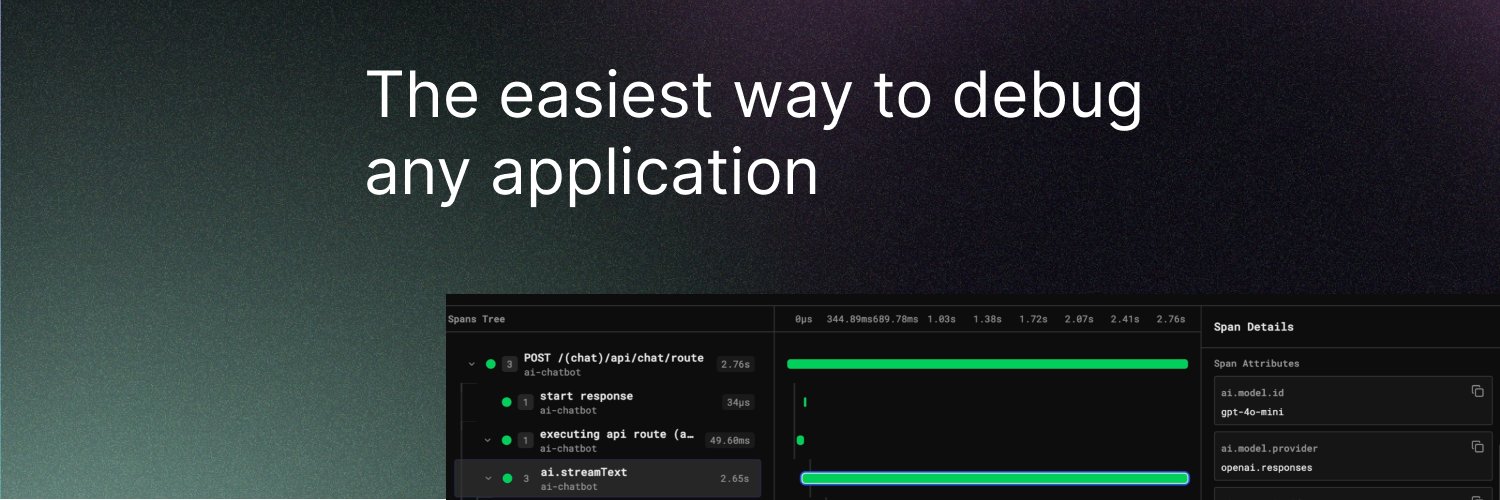Click the 1.38s timeline tick label
Viewport: 1500px width, 500px height.
987,319
